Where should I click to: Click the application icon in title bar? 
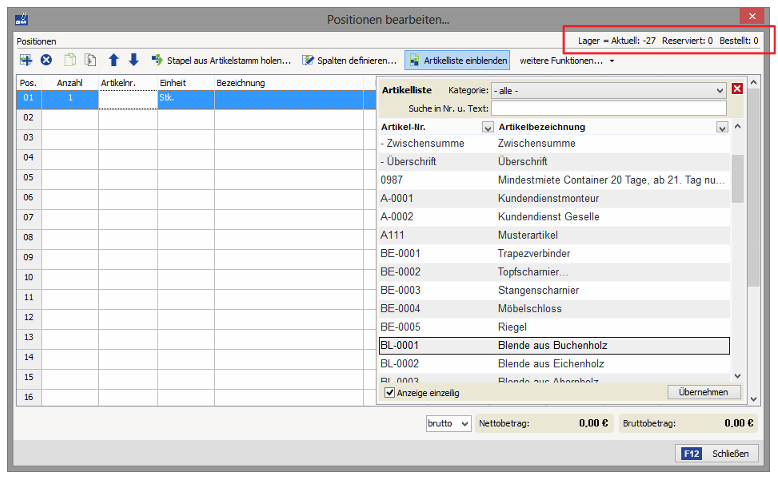21,20
